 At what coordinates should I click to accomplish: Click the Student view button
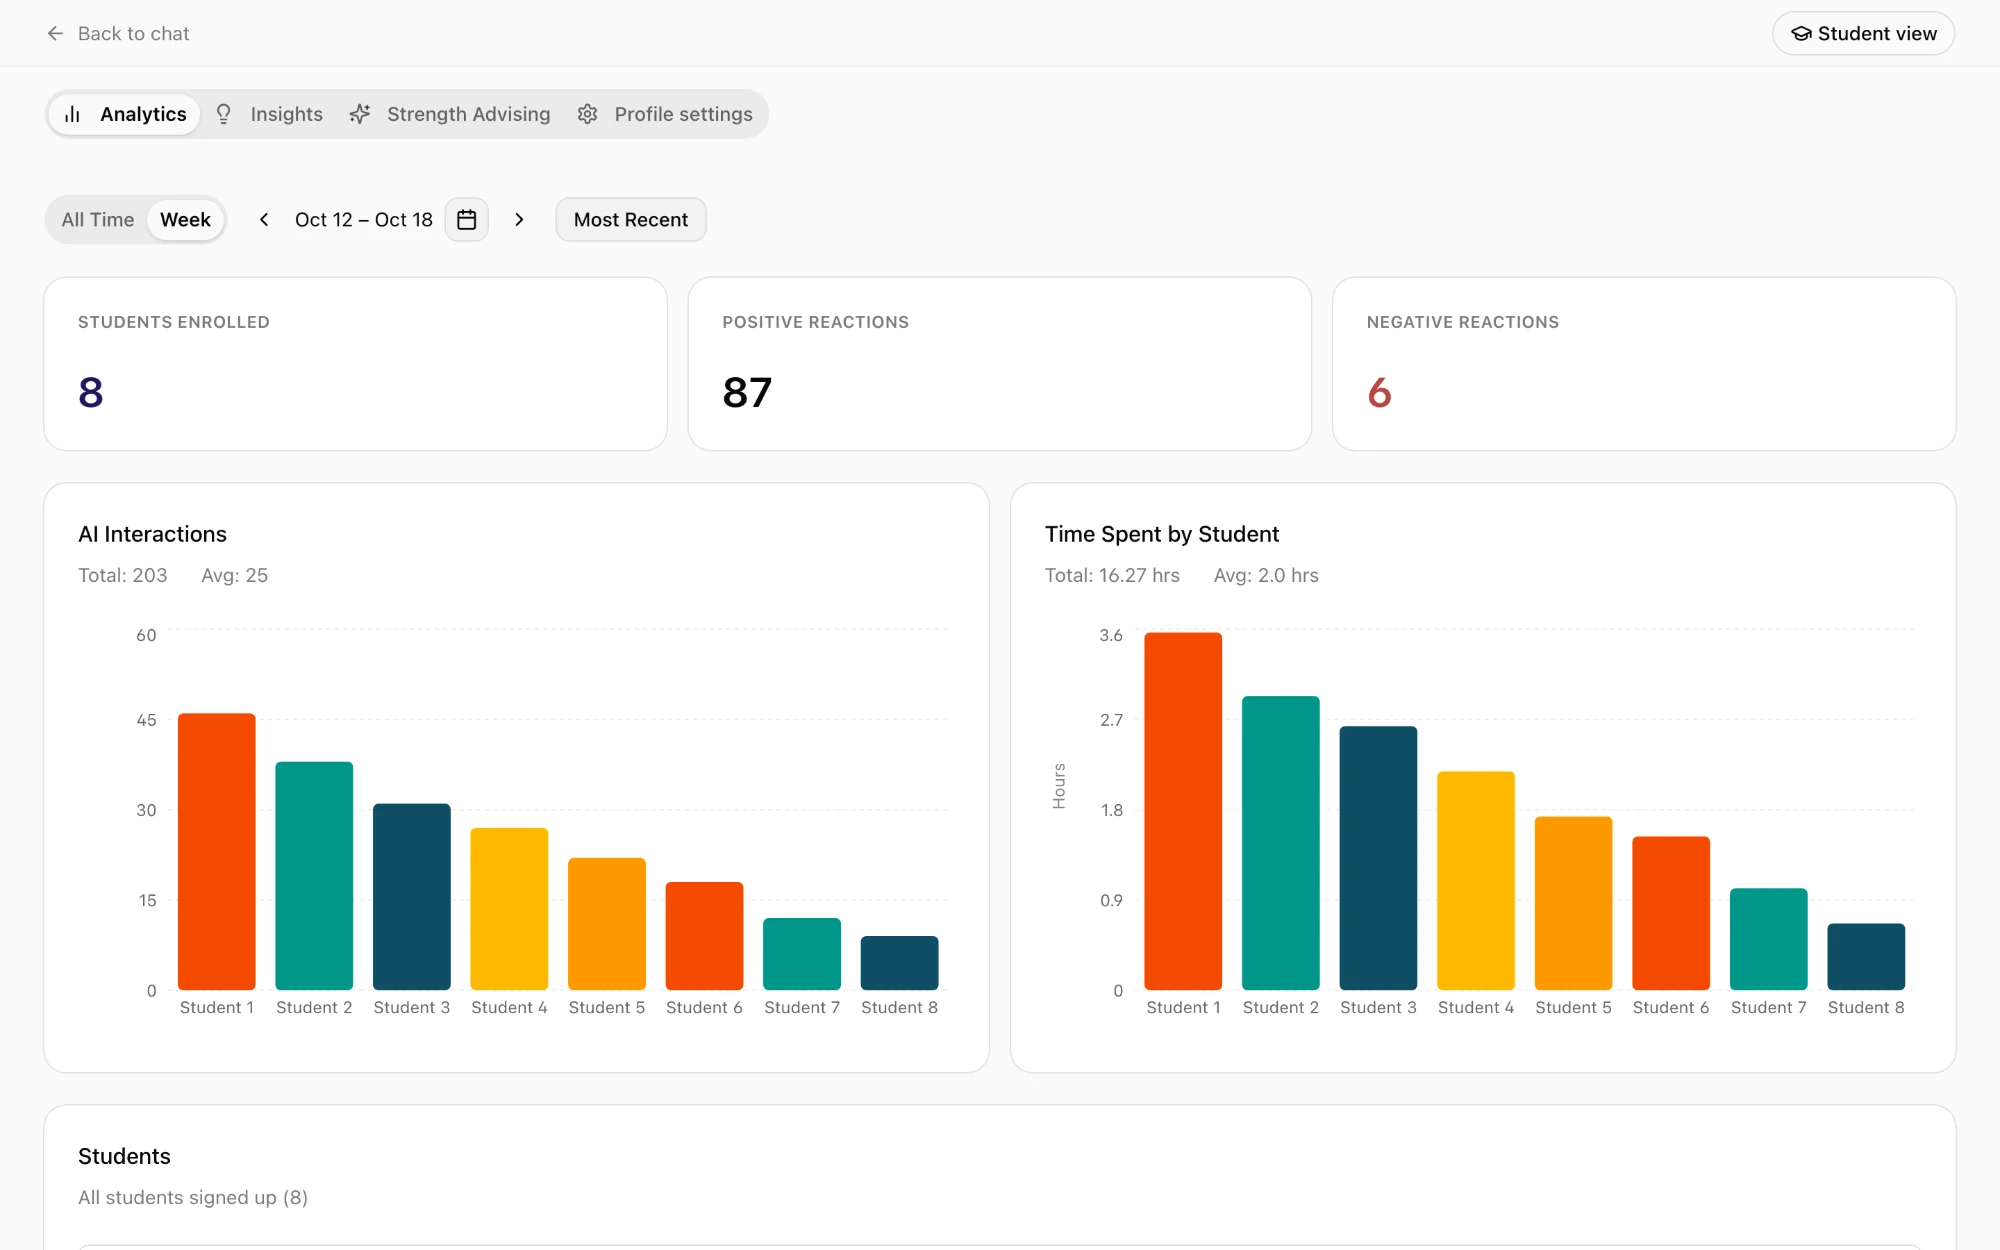[1864, 33]
